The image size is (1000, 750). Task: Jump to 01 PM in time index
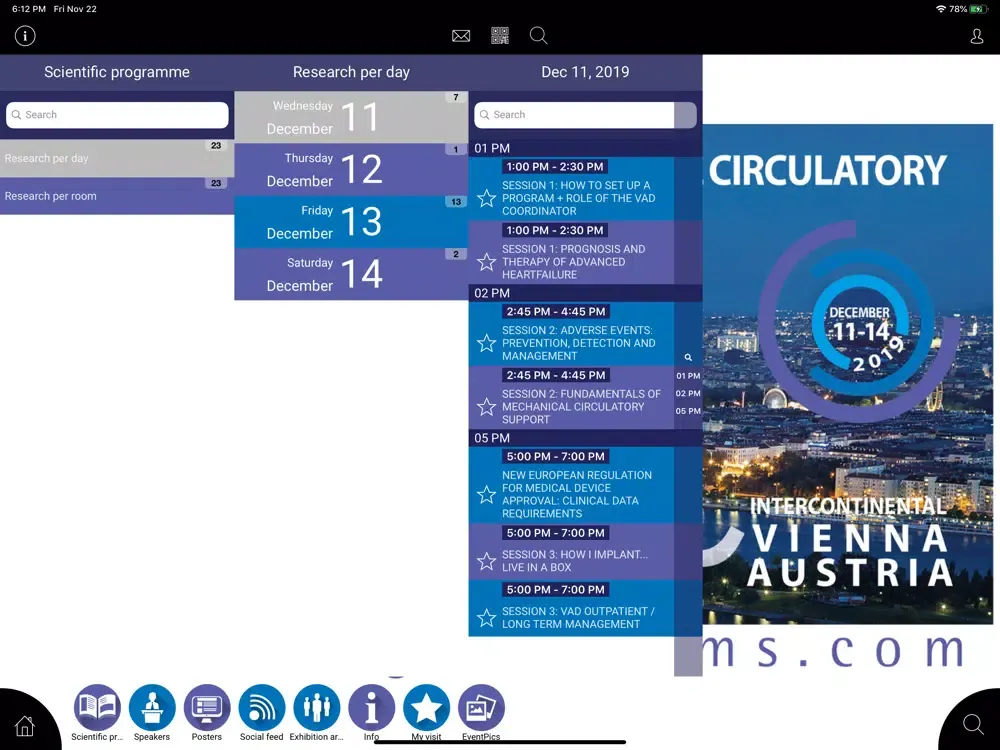(x=688, y=376)
